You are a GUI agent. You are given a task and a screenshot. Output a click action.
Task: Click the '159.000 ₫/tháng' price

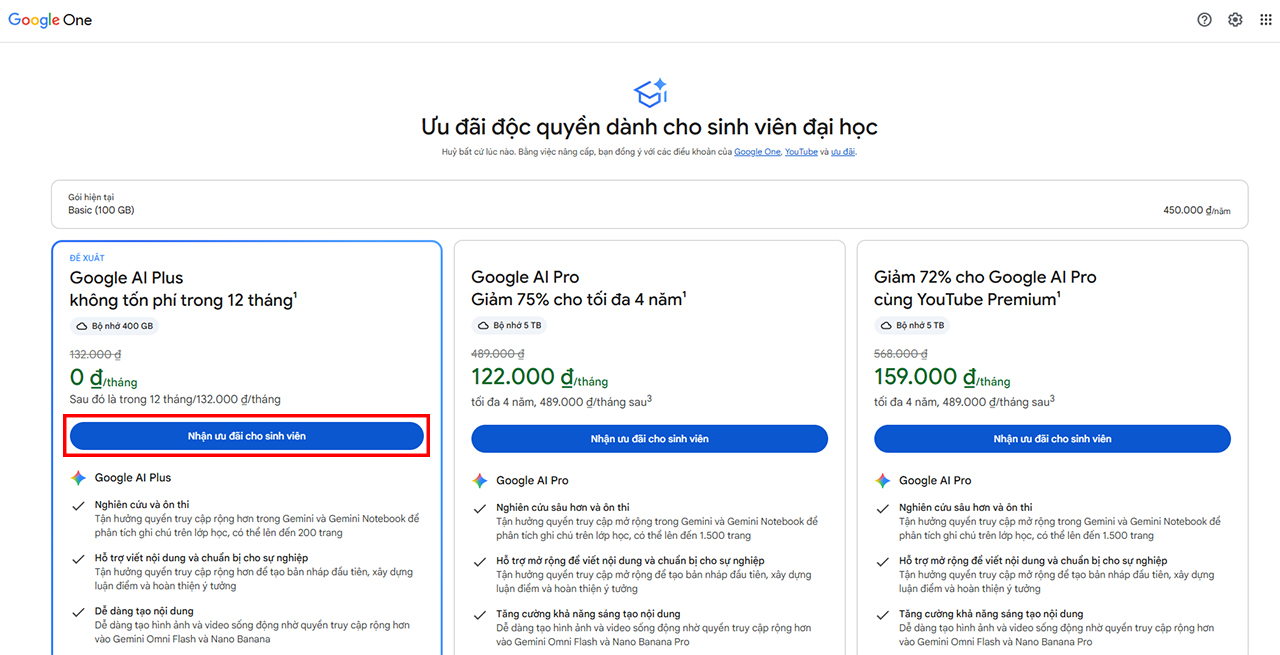point(942,378)
